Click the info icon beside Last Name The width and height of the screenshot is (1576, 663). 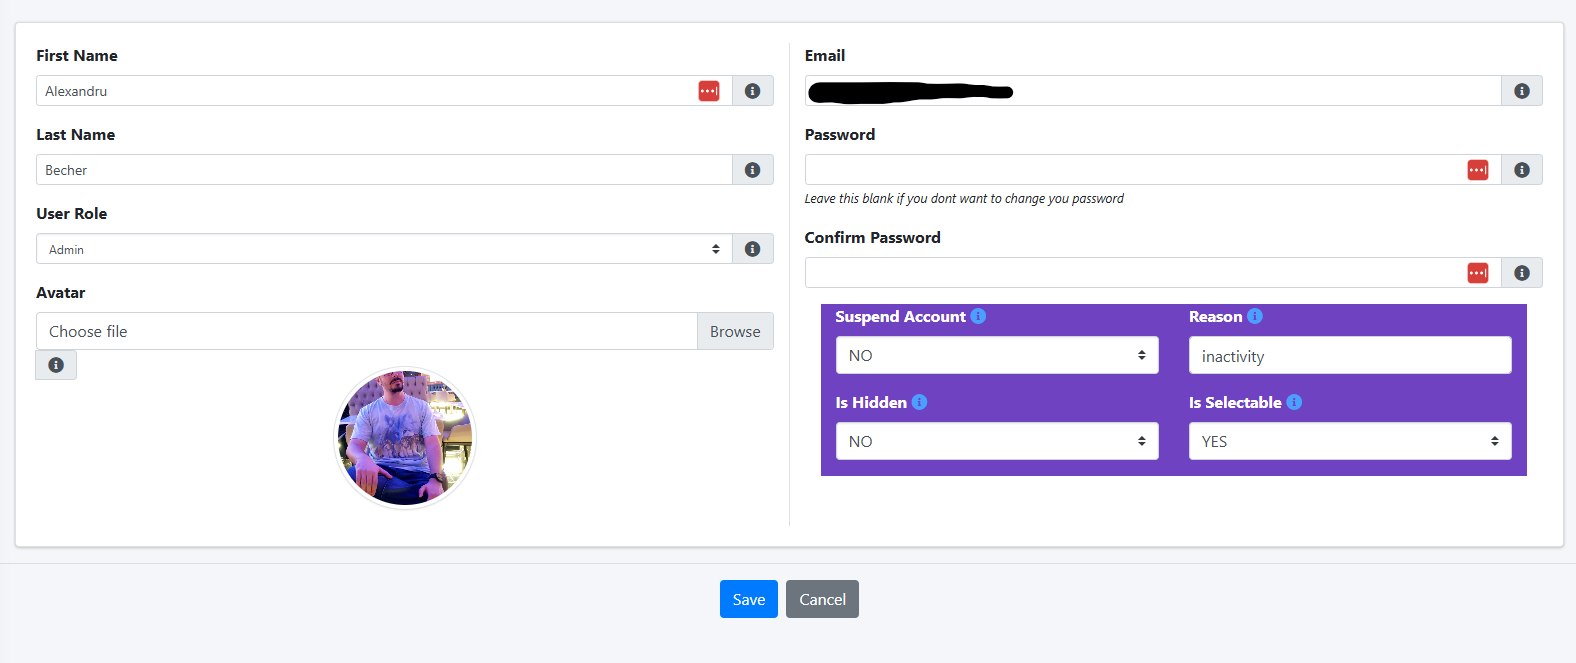[x=753, y=170]
